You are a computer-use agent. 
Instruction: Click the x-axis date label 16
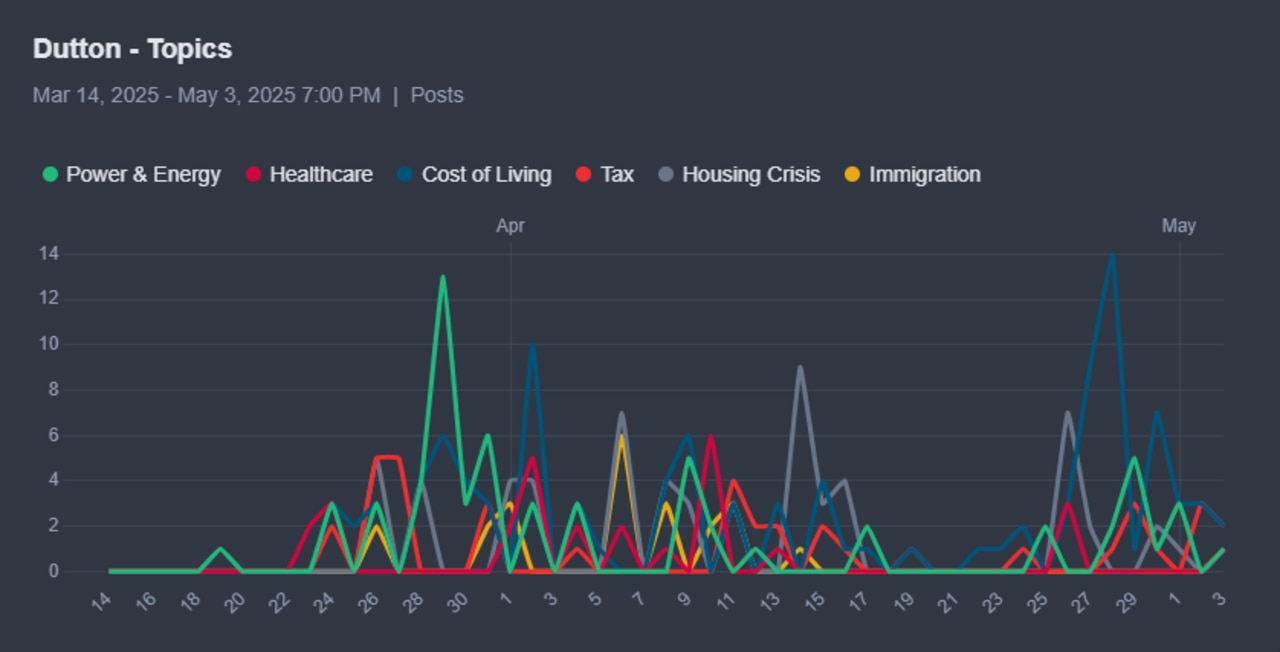(146, 601)
